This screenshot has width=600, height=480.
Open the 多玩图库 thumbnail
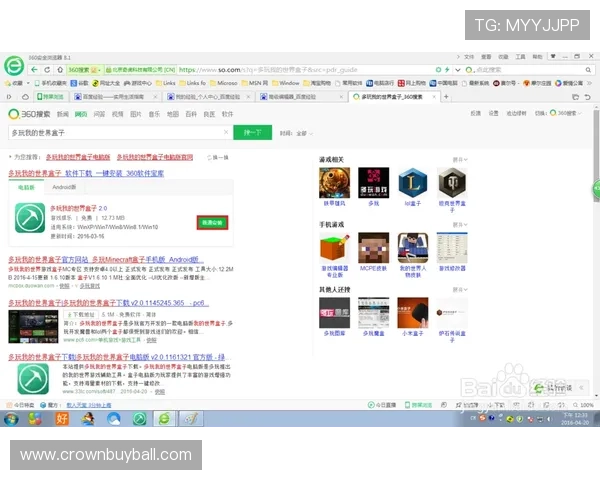[334, 313]
